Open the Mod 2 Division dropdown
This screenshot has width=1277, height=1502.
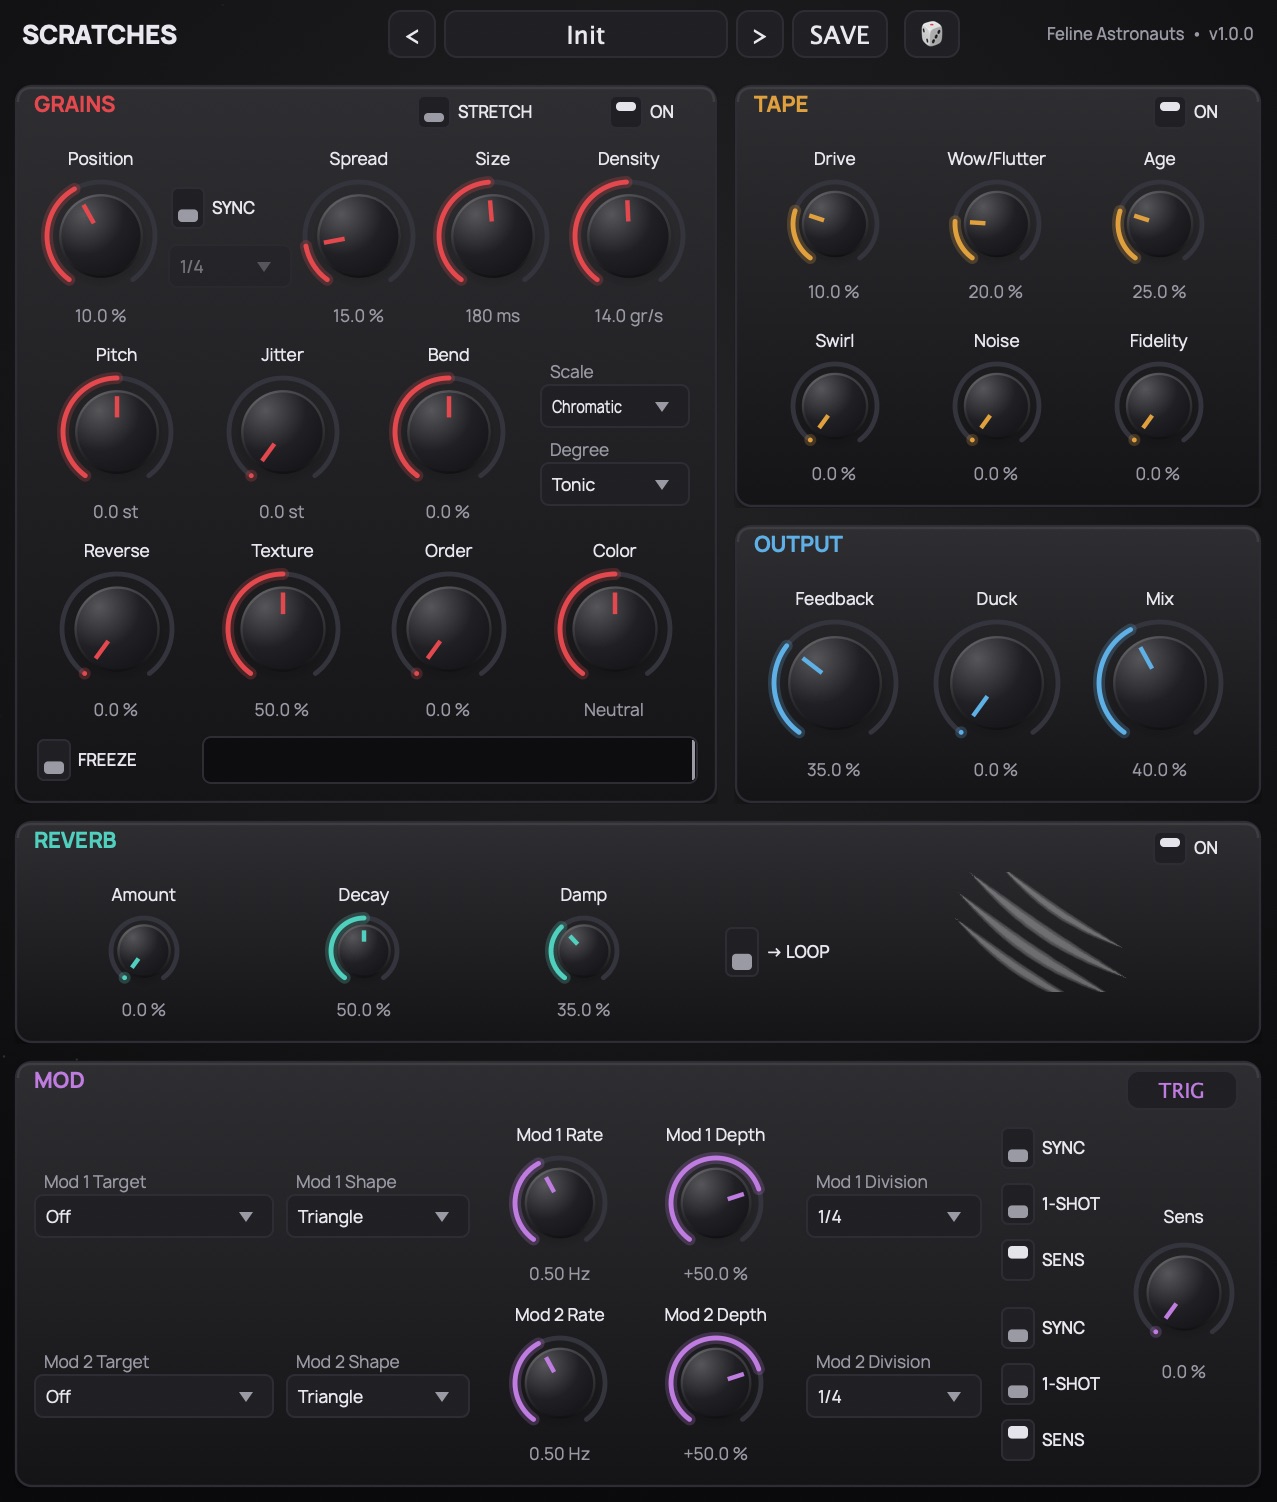coord(893,1397)
